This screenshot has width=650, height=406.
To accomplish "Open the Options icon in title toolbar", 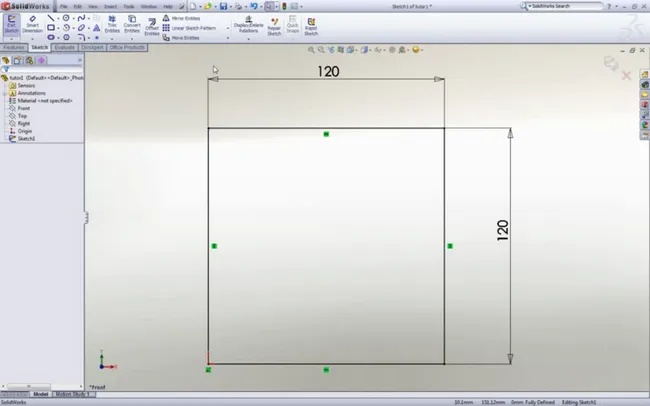I will (x=294, y=6).
